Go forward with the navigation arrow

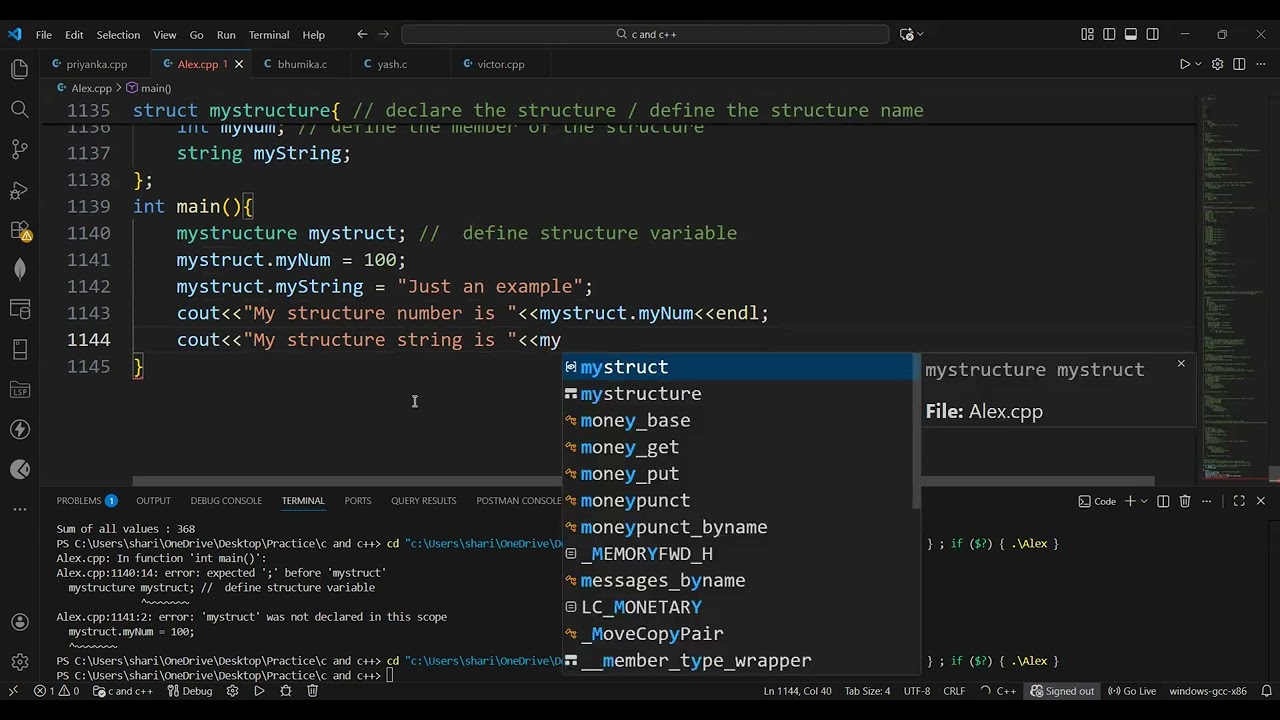click(x=384, y=34)
